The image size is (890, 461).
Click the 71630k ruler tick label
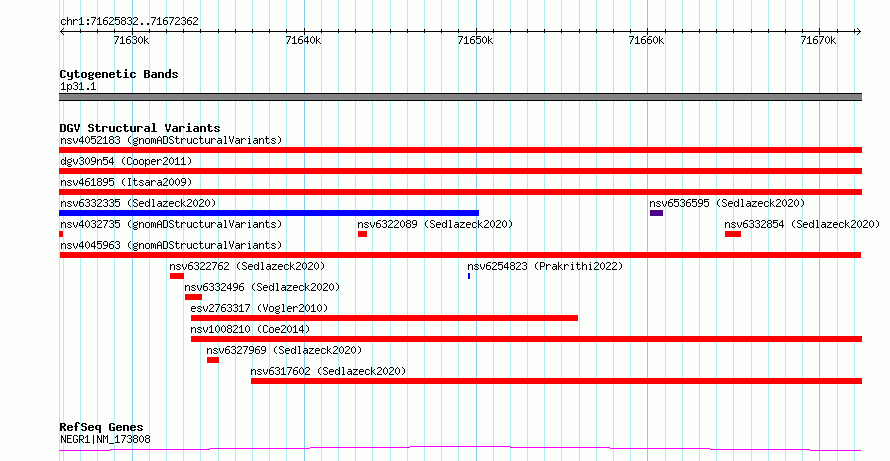tap(132, 40)
